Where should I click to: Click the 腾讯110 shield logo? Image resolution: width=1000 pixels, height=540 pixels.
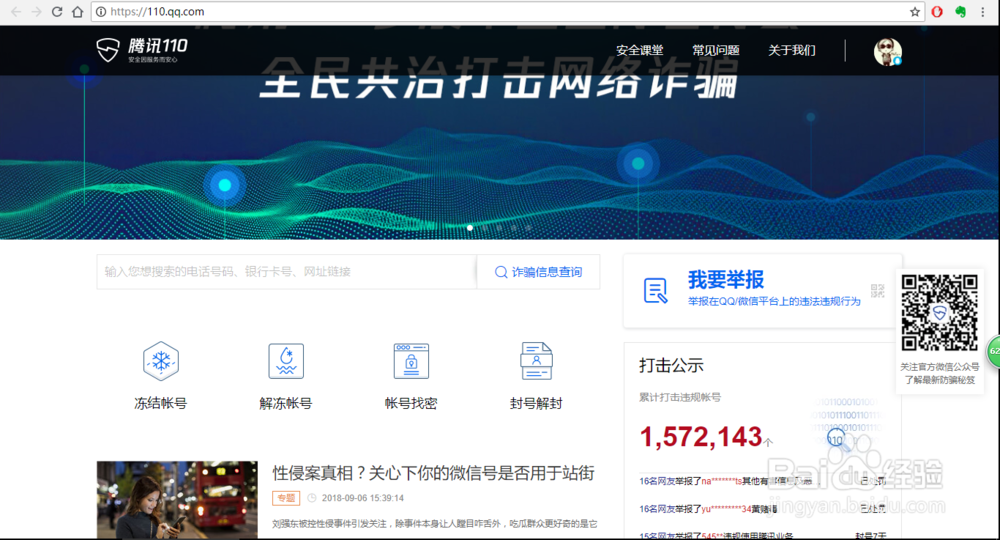pos(108,50)
